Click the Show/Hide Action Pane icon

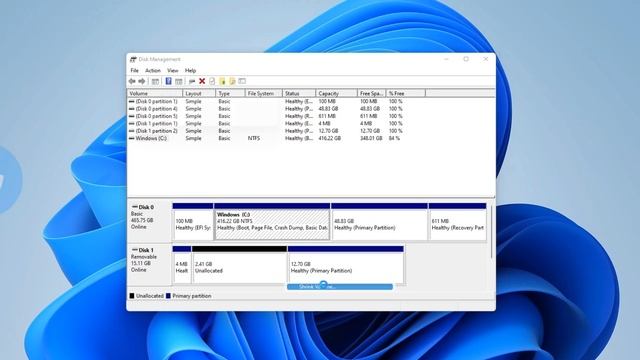coord(178,81)
